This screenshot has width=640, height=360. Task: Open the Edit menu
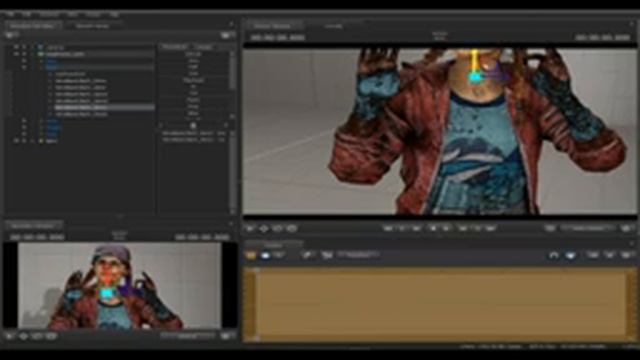coord(27,14)
